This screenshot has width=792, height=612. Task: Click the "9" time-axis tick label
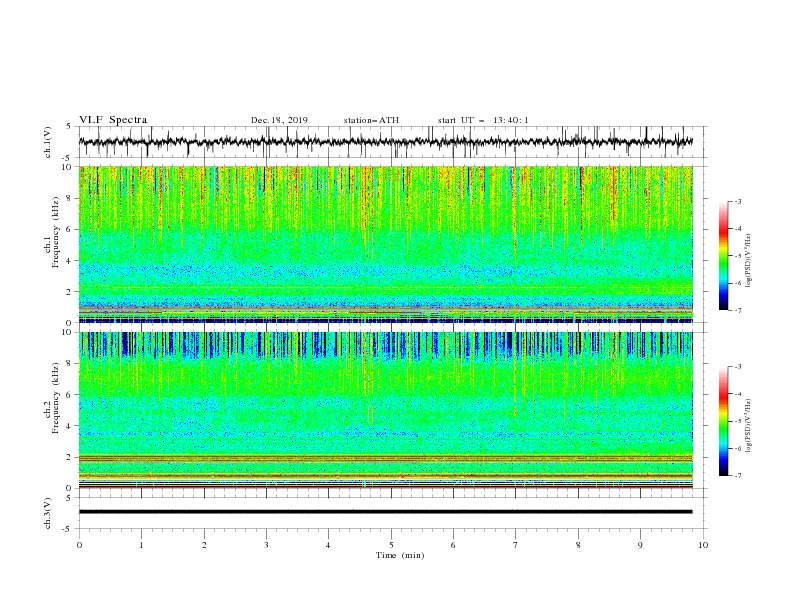pos(640,545)
